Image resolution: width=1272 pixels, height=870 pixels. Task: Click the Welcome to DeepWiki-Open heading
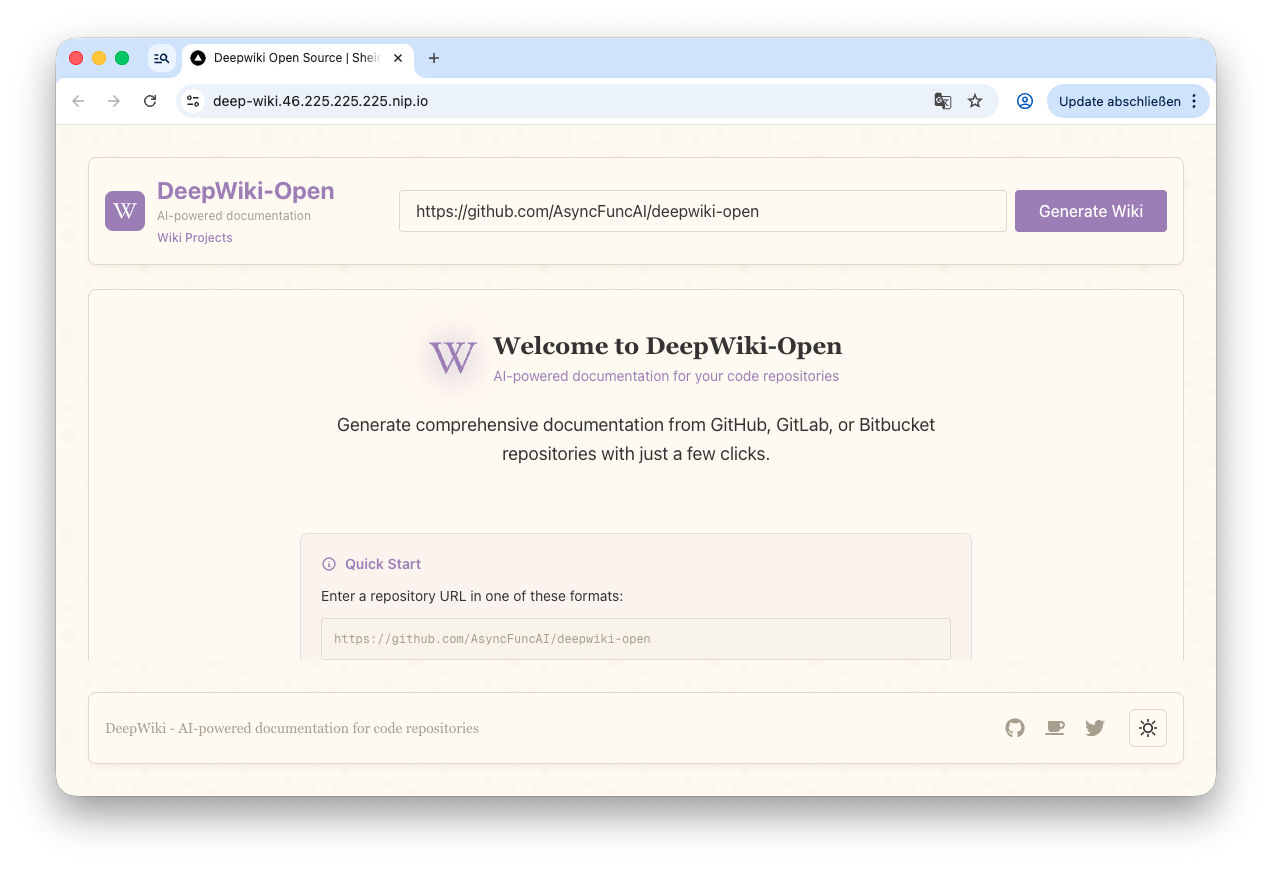point(667,346)
